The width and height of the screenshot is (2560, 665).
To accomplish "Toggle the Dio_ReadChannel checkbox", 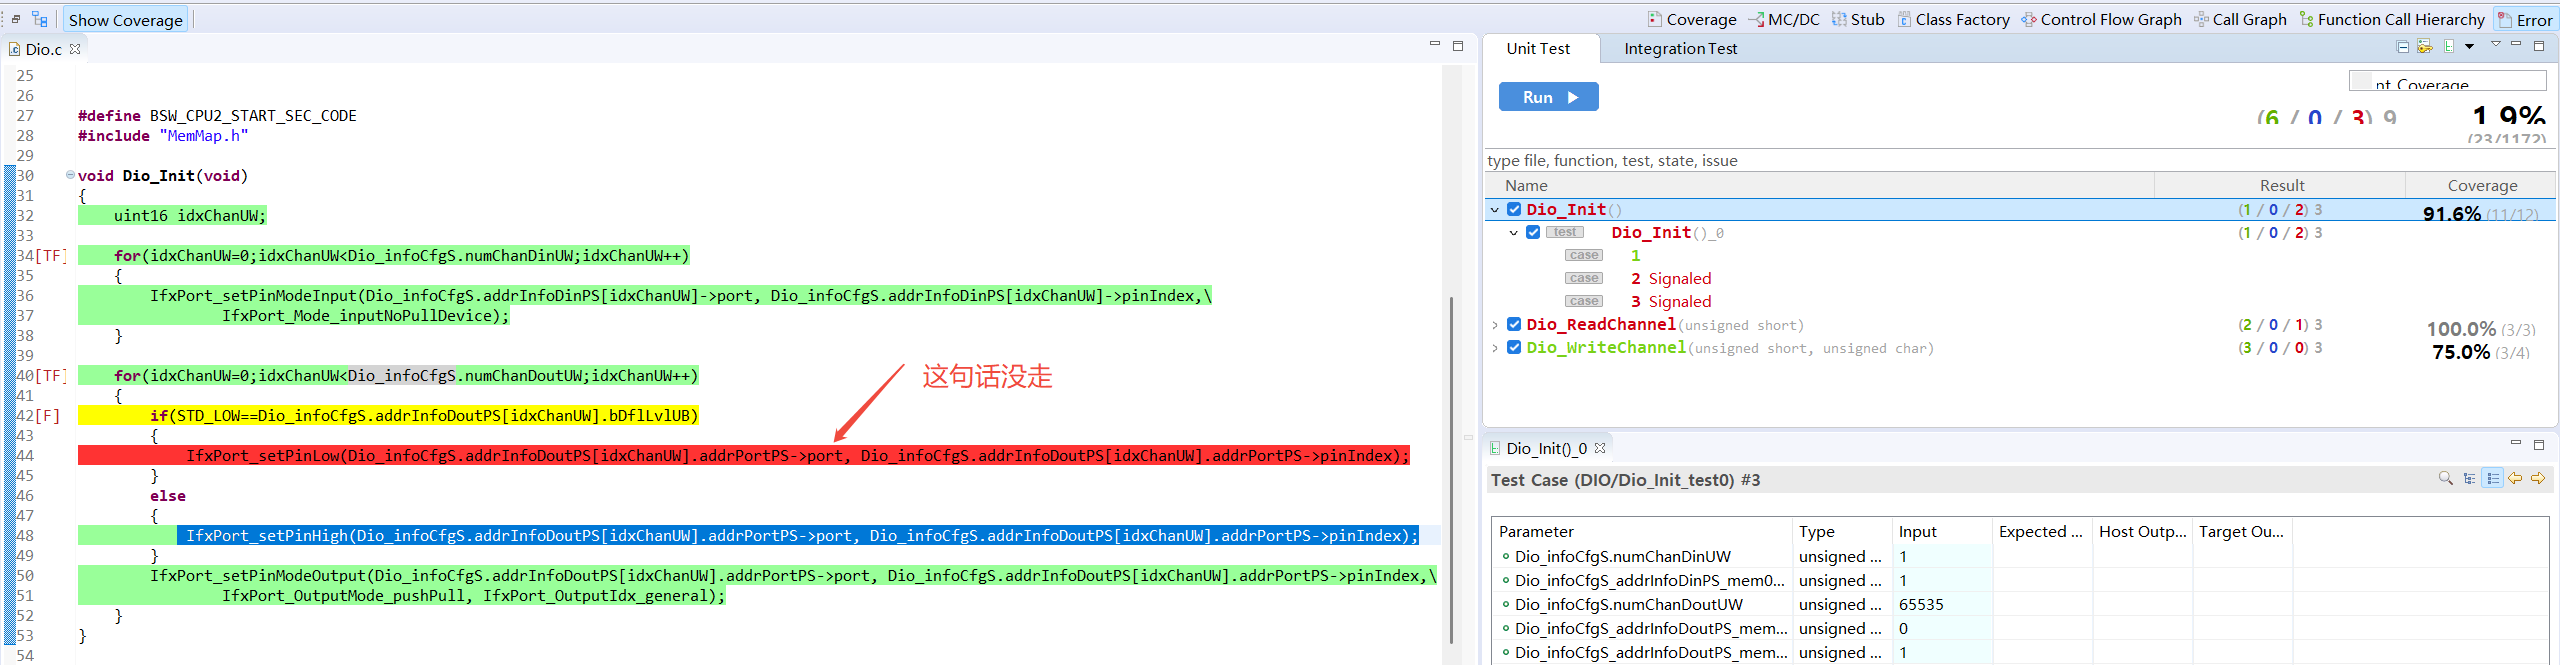I will (x=1514, y=325).
